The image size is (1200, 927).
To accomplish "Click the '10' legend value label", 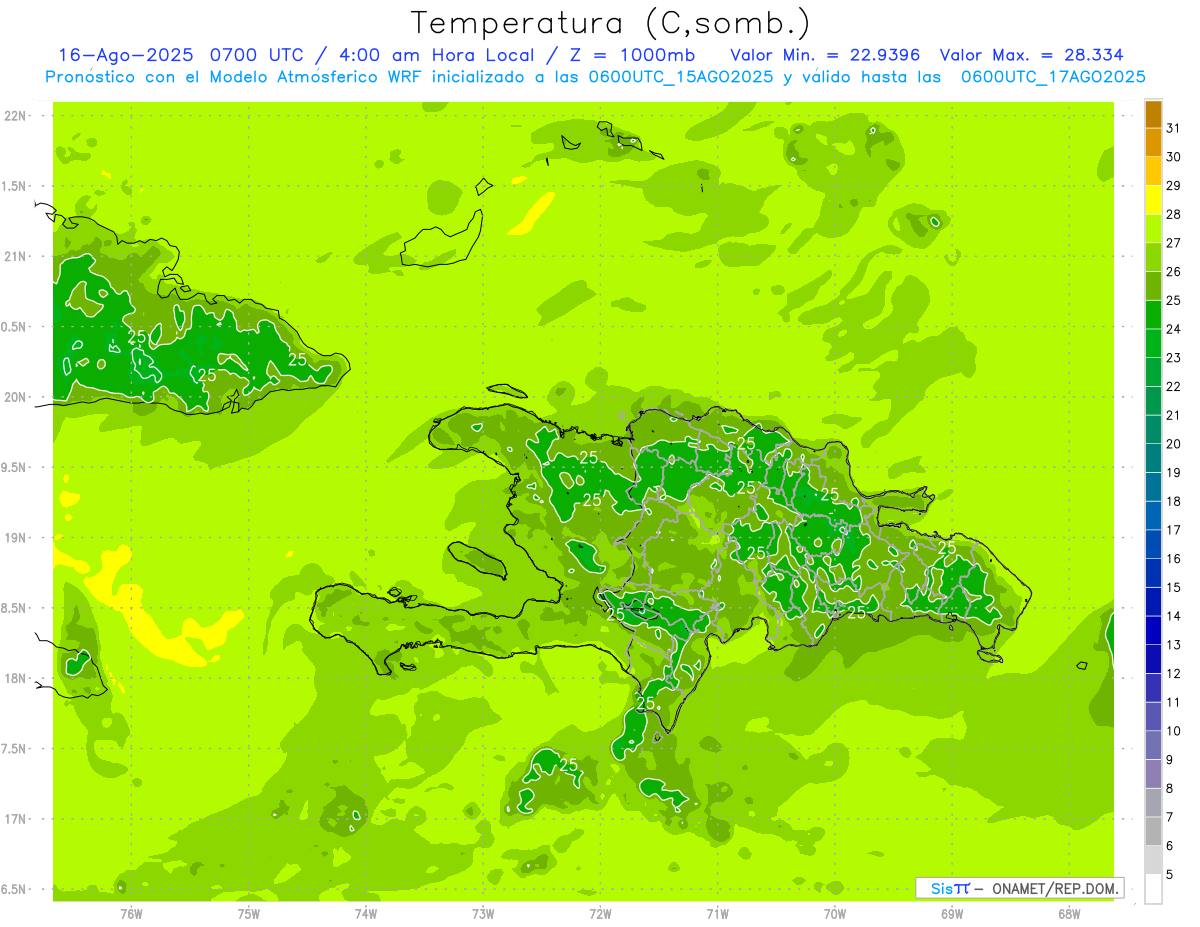I will [1173, 731].
